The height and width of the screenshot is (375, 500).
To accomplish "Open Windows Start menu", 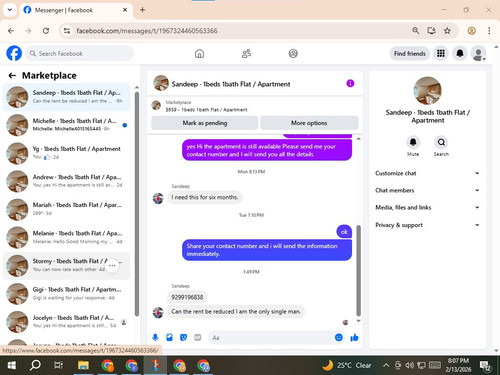I will point(12,365).
